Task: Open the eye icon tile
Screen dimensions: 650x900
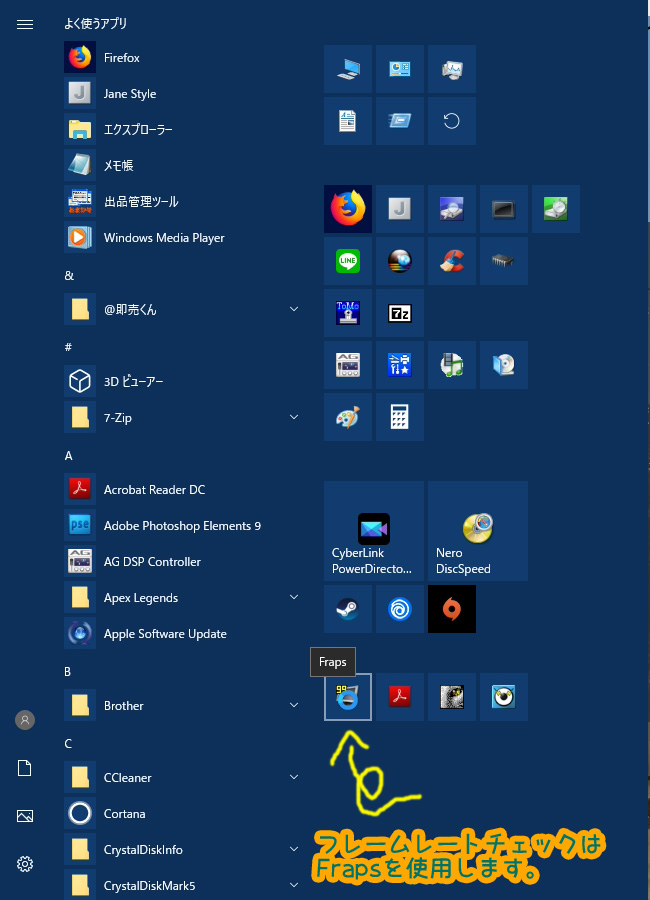Action: click(x=504, y=697)
